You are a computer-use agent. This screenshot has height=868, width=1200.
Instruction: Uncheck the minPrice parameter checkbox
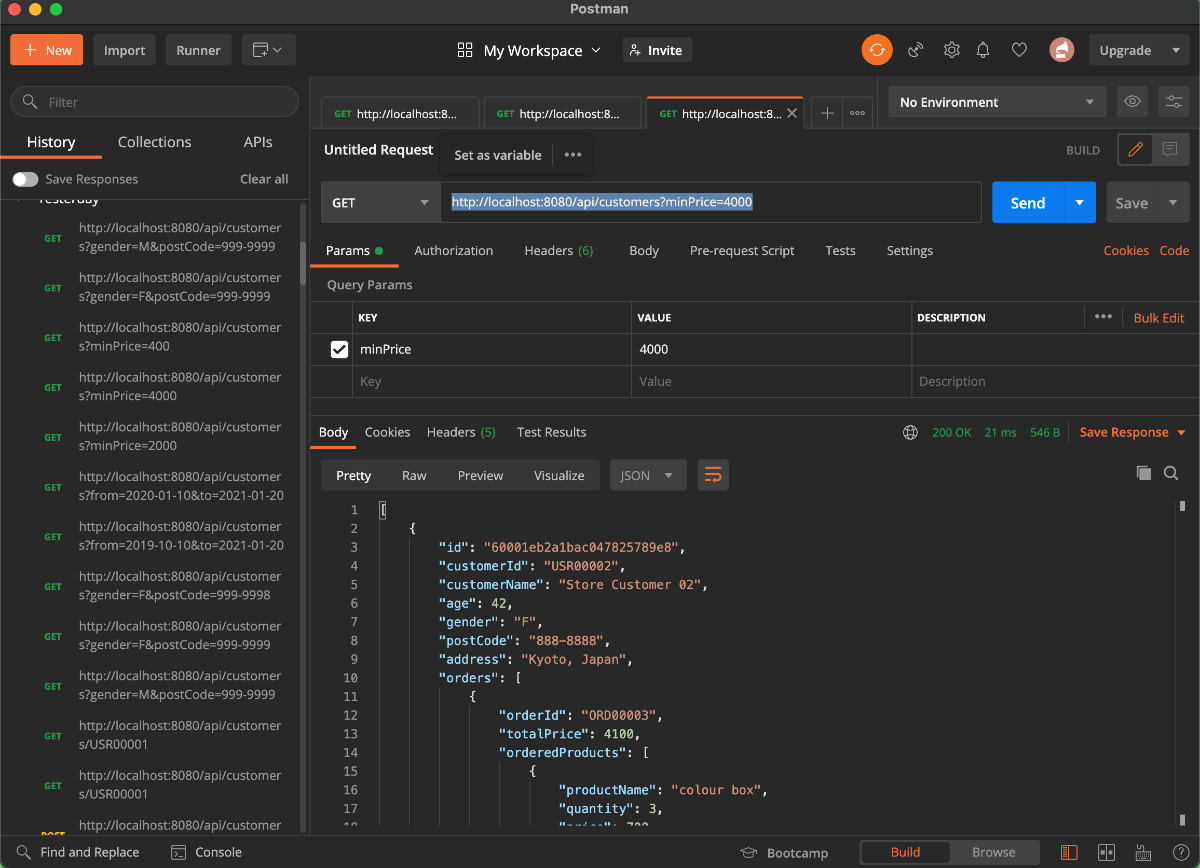tap(340, 349)
